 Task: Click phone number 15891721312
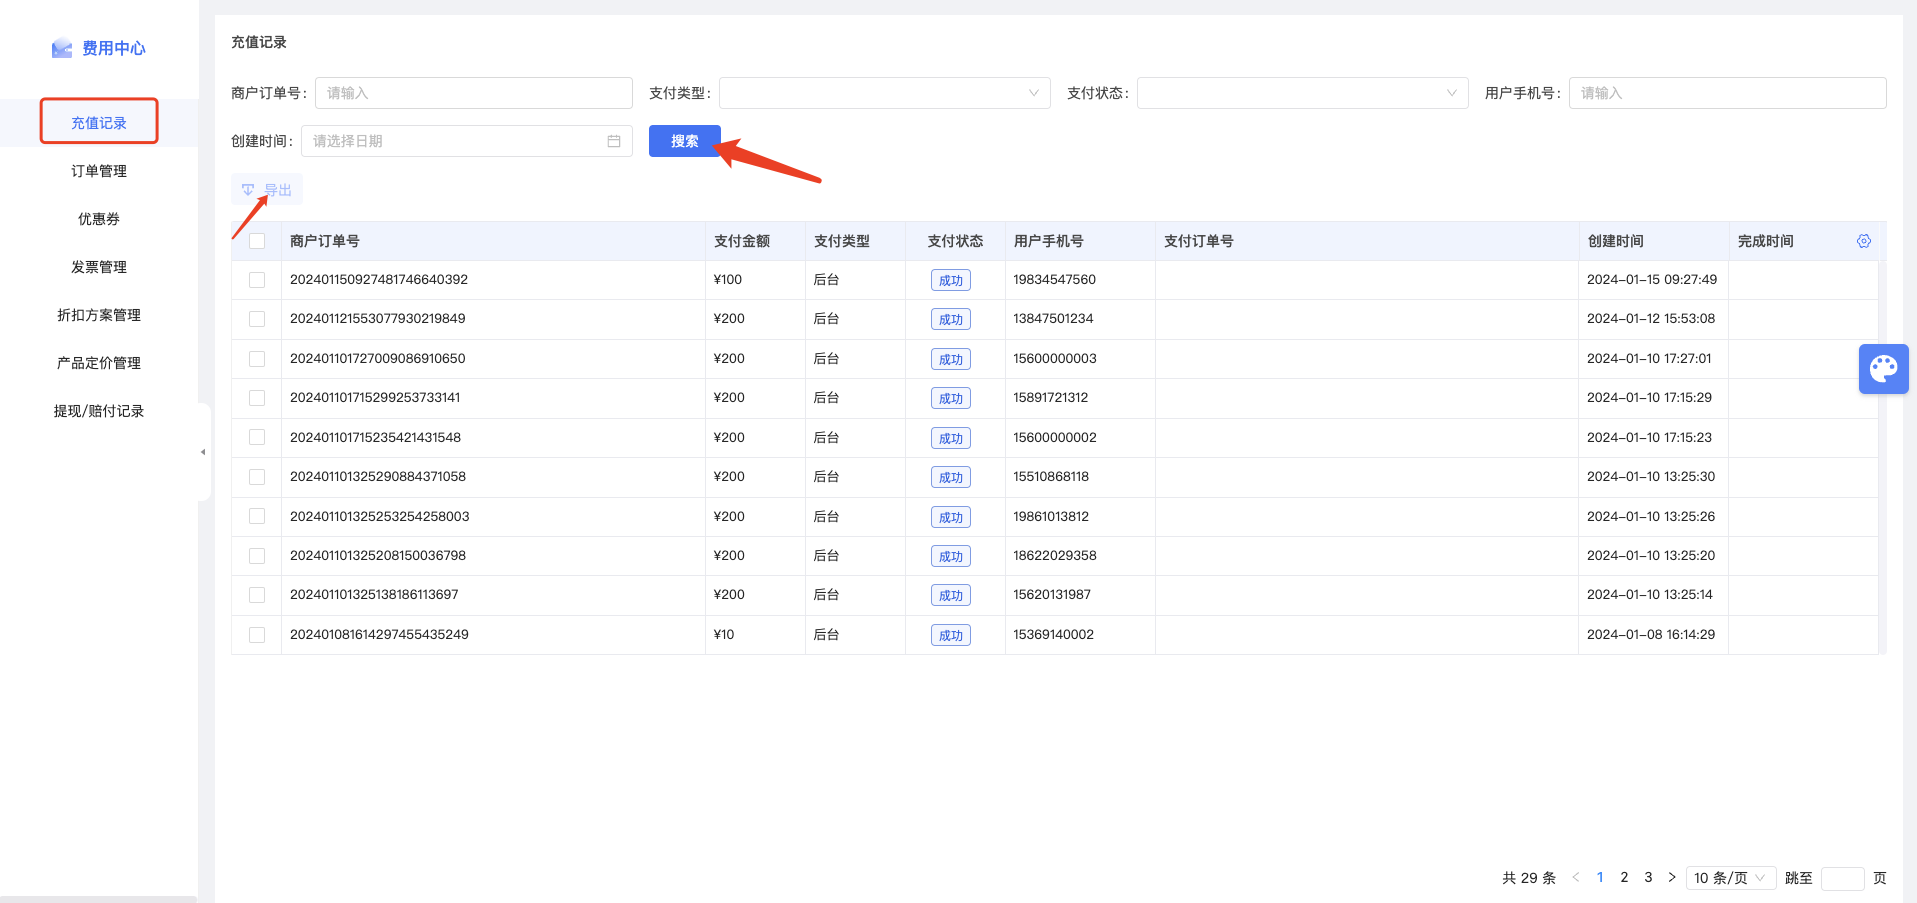point(1050,398)
